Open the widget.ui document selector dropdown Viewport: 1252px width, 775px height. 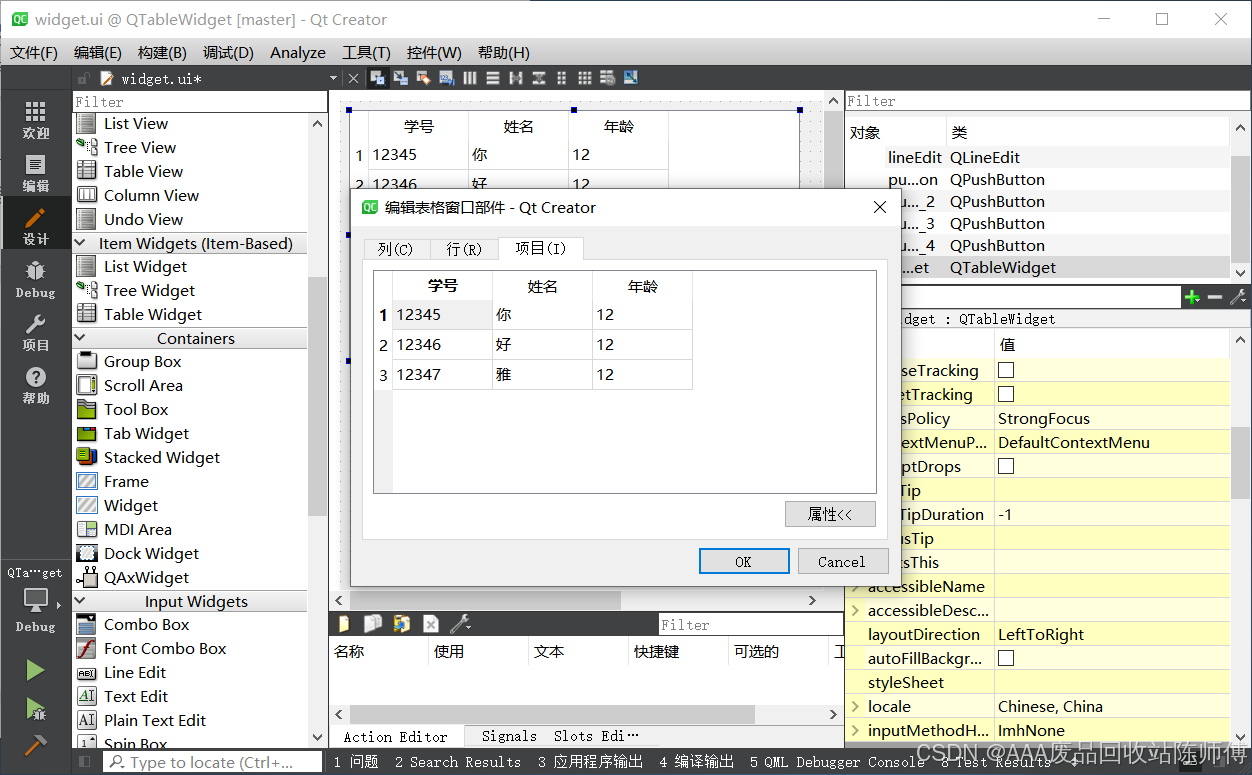[333, 78]
